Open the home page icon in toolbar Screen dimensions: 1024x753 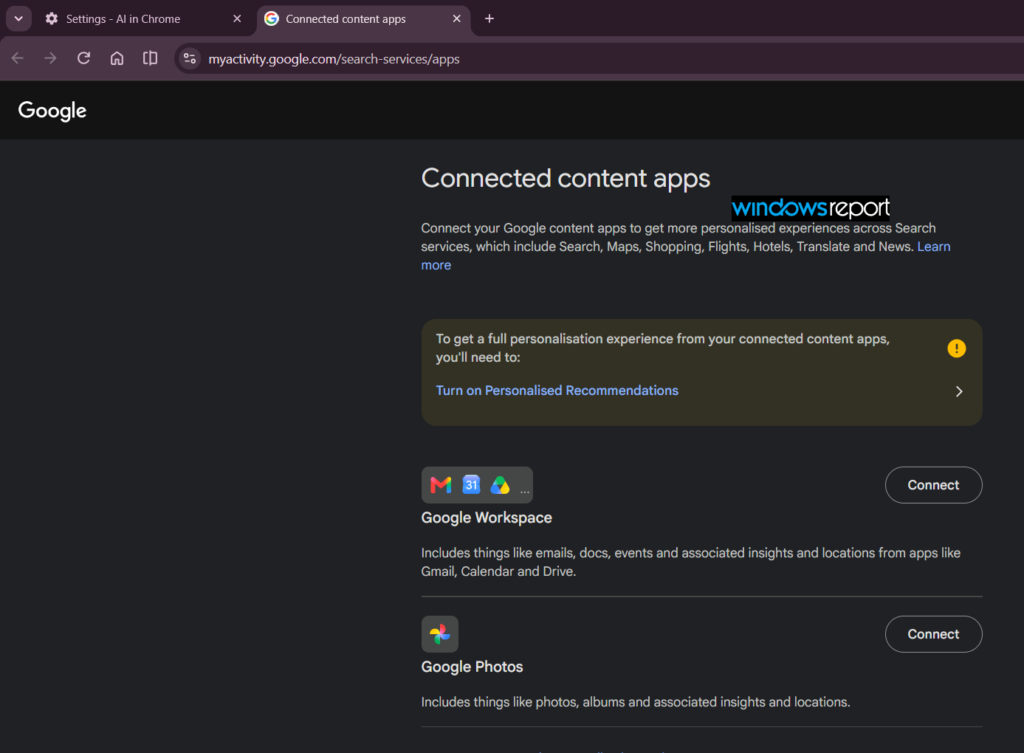117,59
